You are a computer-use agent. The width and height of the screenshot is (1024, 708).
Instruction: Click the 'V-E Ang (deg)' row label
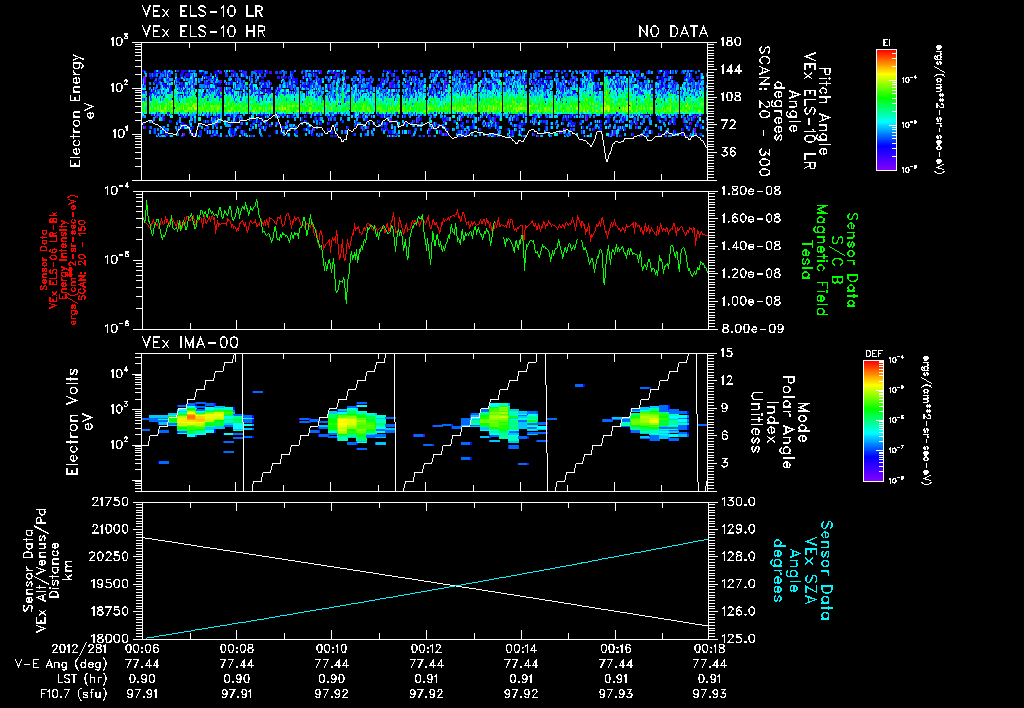61,664
